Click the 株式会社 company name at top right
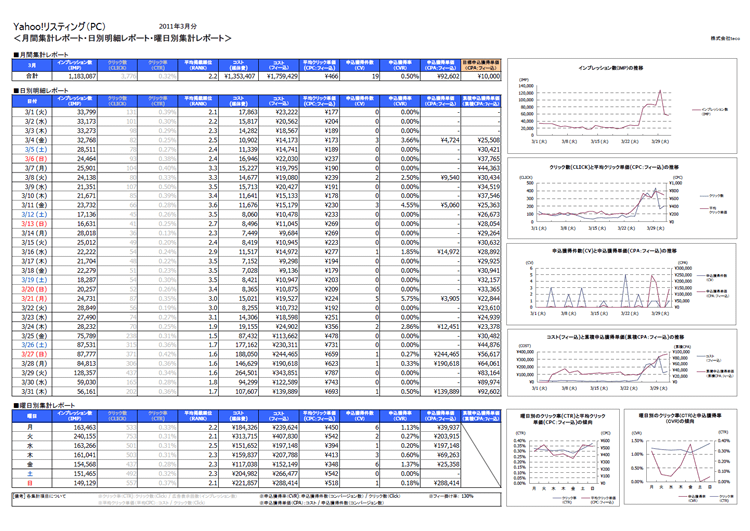Image resolution: width=750 pixels, height=531 pixels. pyautogui.click(x=725, y=38)
